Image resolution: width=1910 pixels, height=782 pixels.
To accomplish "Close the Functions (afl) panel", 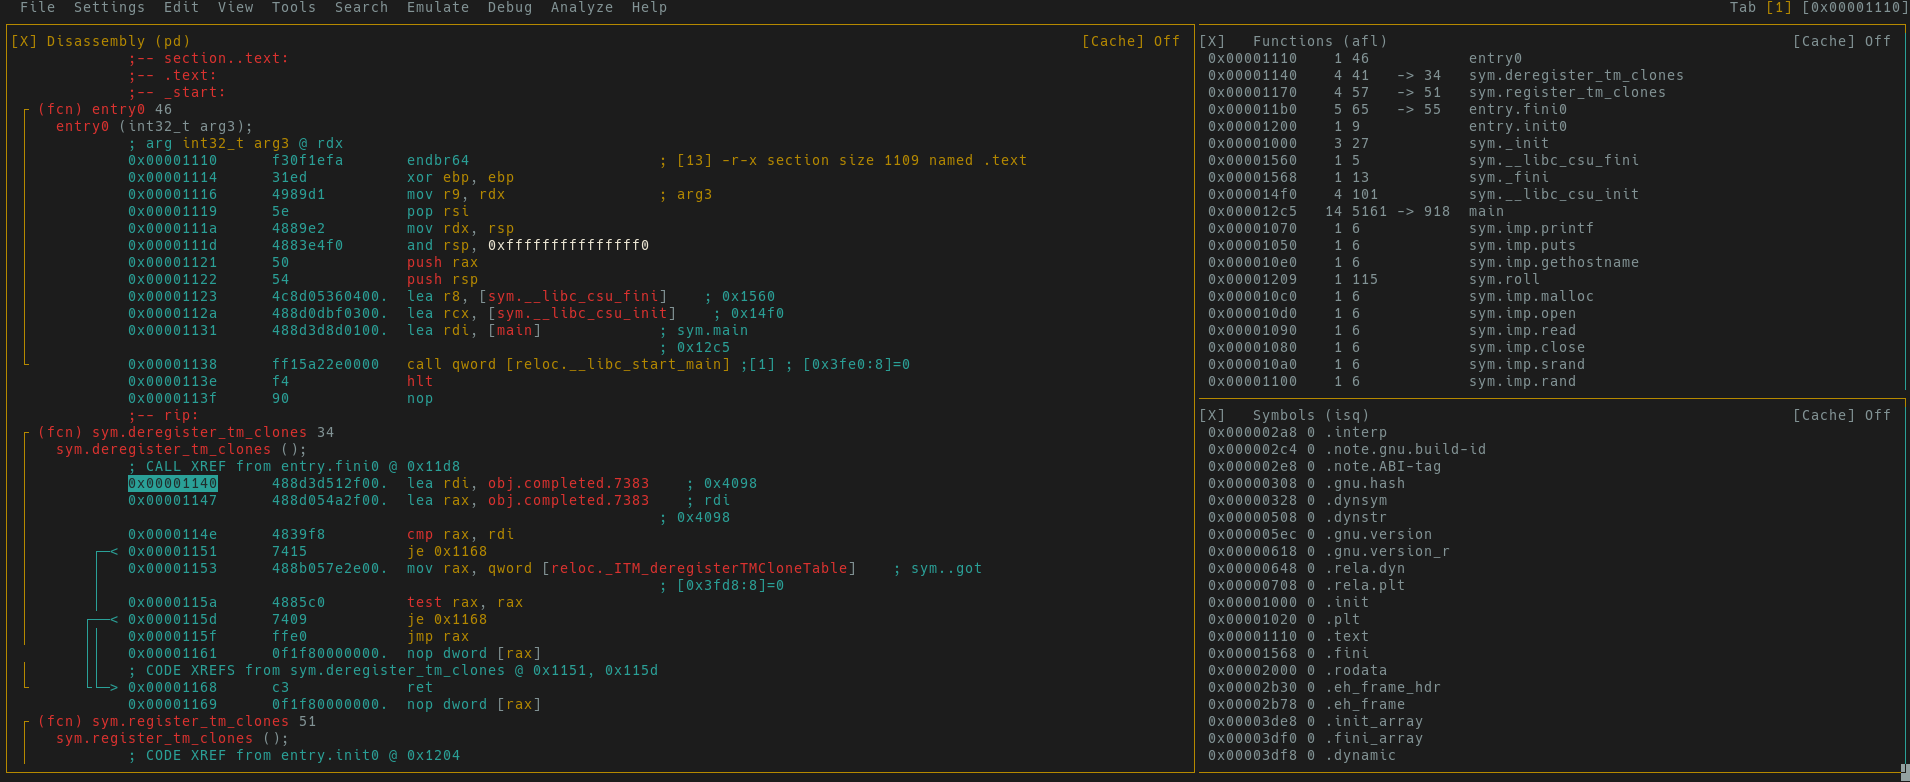I will click(1211, 41).
